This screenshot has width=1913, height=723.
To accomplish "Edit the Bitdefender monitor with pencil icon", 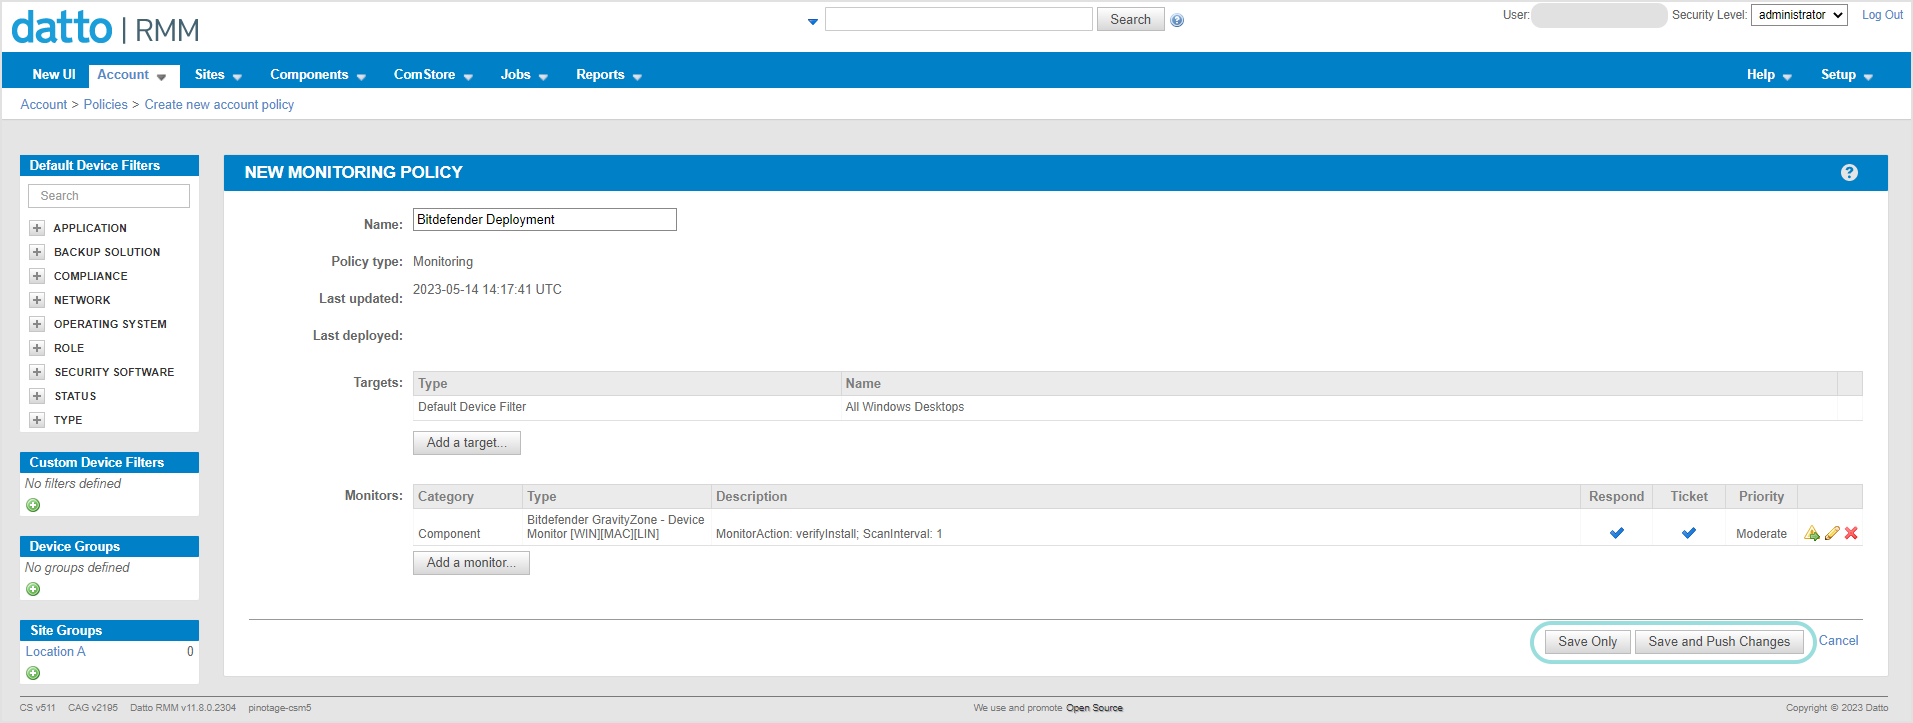I will point(1832,533).
